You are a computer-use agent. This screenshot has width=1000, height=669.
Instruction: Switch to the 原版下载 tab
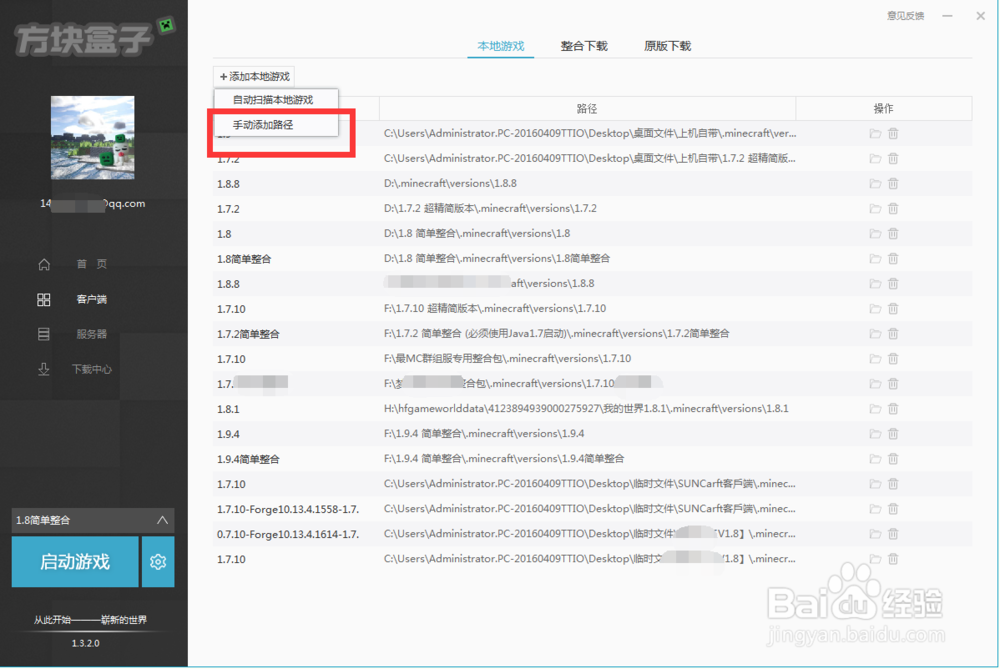(x=667, y=46)
